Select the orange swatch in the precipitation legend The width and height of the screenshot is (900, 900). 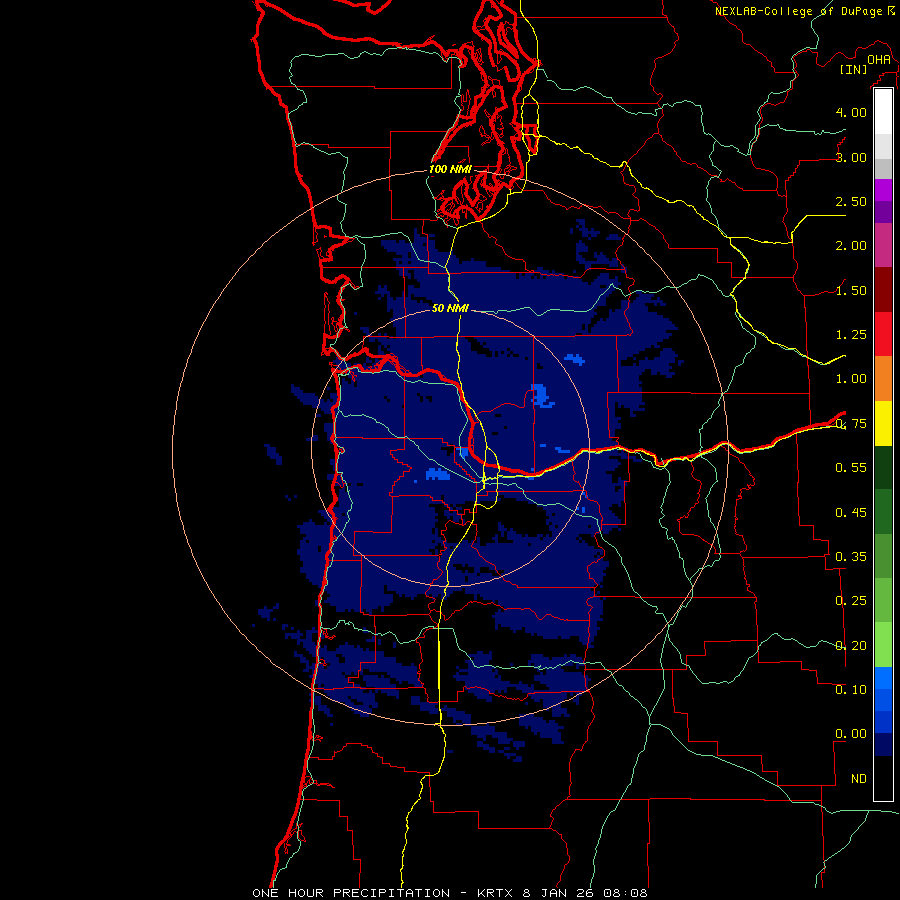[883, 378]
